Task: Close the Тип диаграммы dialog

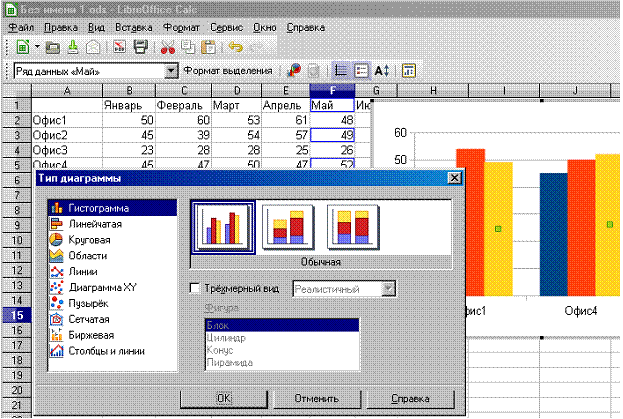Action: (454, 178)
